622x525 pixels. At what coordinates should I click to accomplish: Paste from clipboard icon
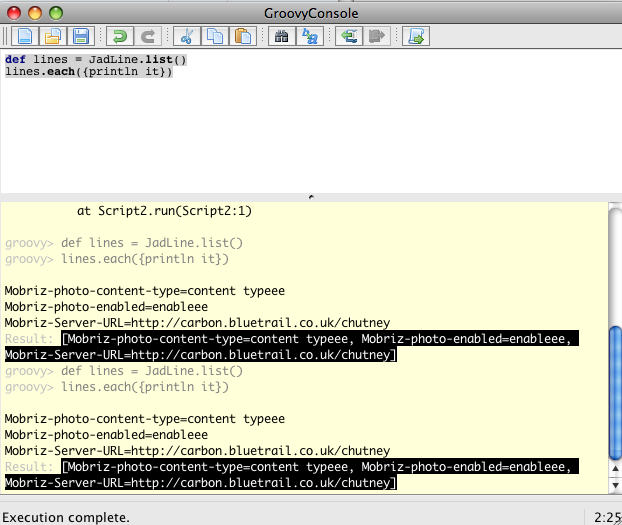pos(243,37)
